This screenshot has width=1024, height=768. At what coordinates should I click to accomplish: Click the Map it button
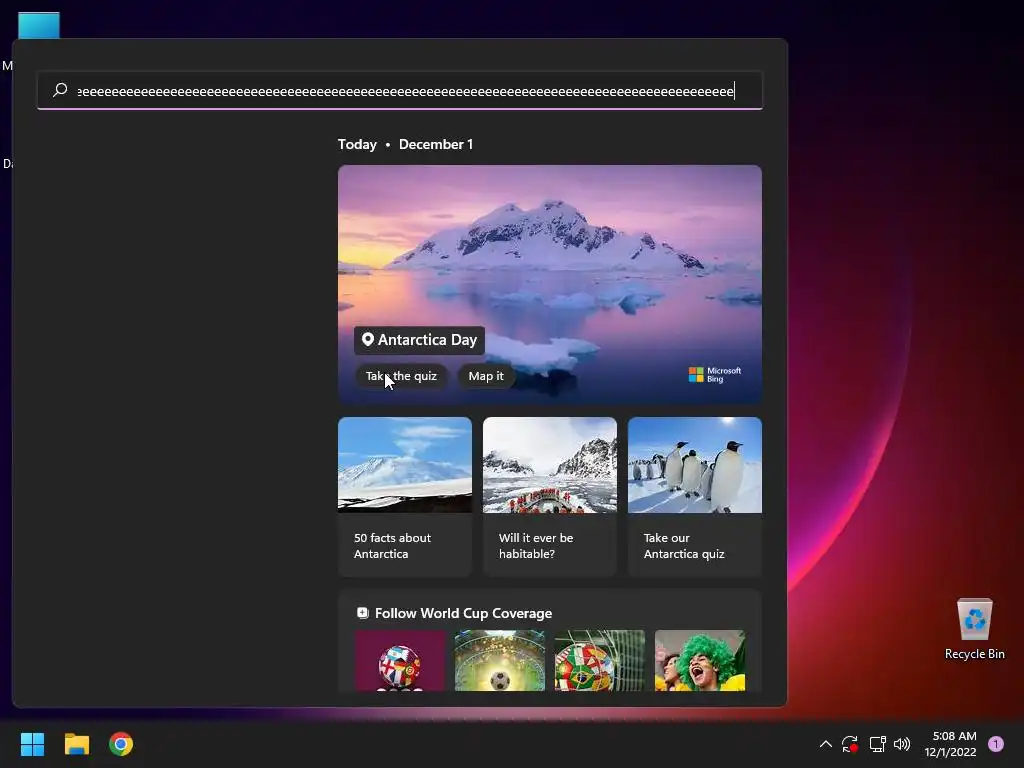(486, 376)
